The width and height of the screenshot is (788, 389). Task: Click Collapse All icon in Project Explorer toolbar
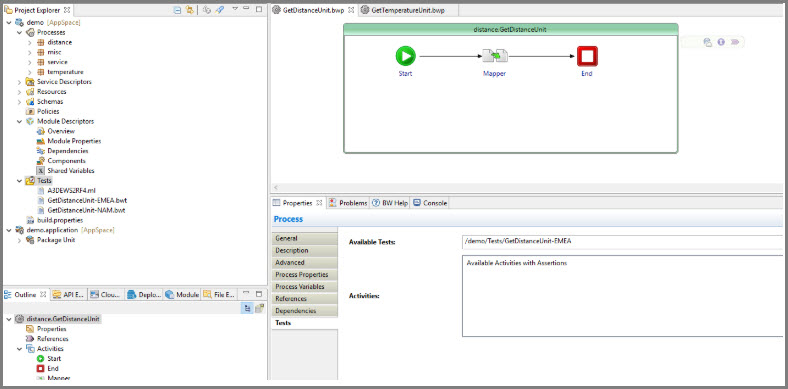tap(177, 10)
